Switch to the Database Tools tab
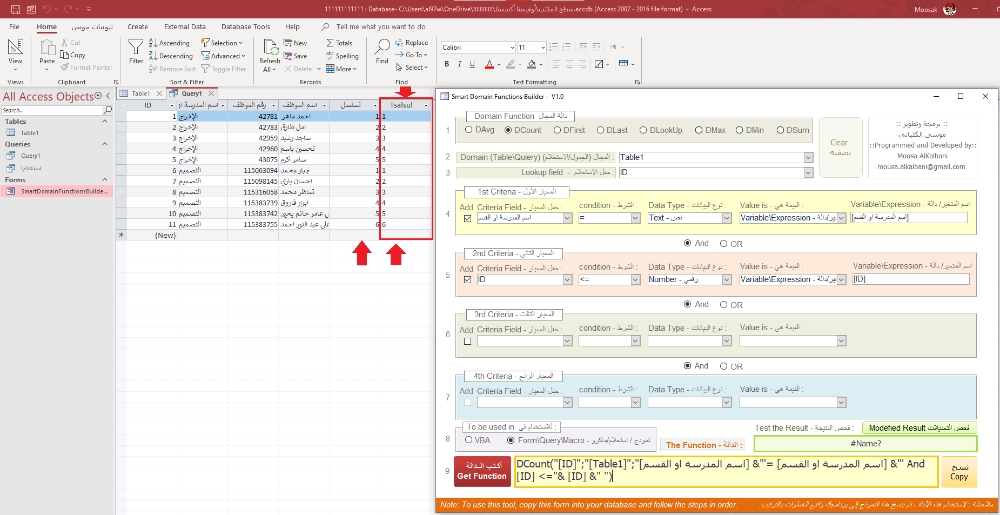The width and height of the screenshot is (1000, 515). click(246, 27)
